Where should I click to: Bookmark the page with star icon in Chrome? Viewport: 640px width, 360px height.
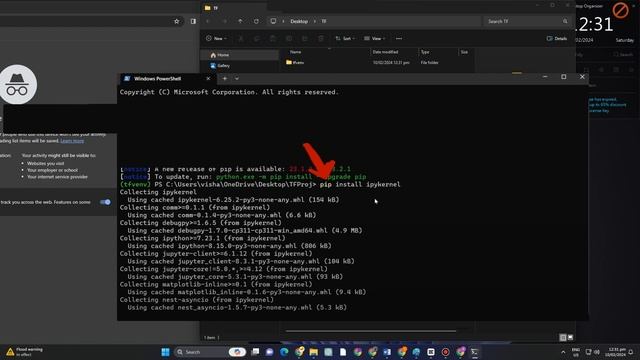[177, 21]
